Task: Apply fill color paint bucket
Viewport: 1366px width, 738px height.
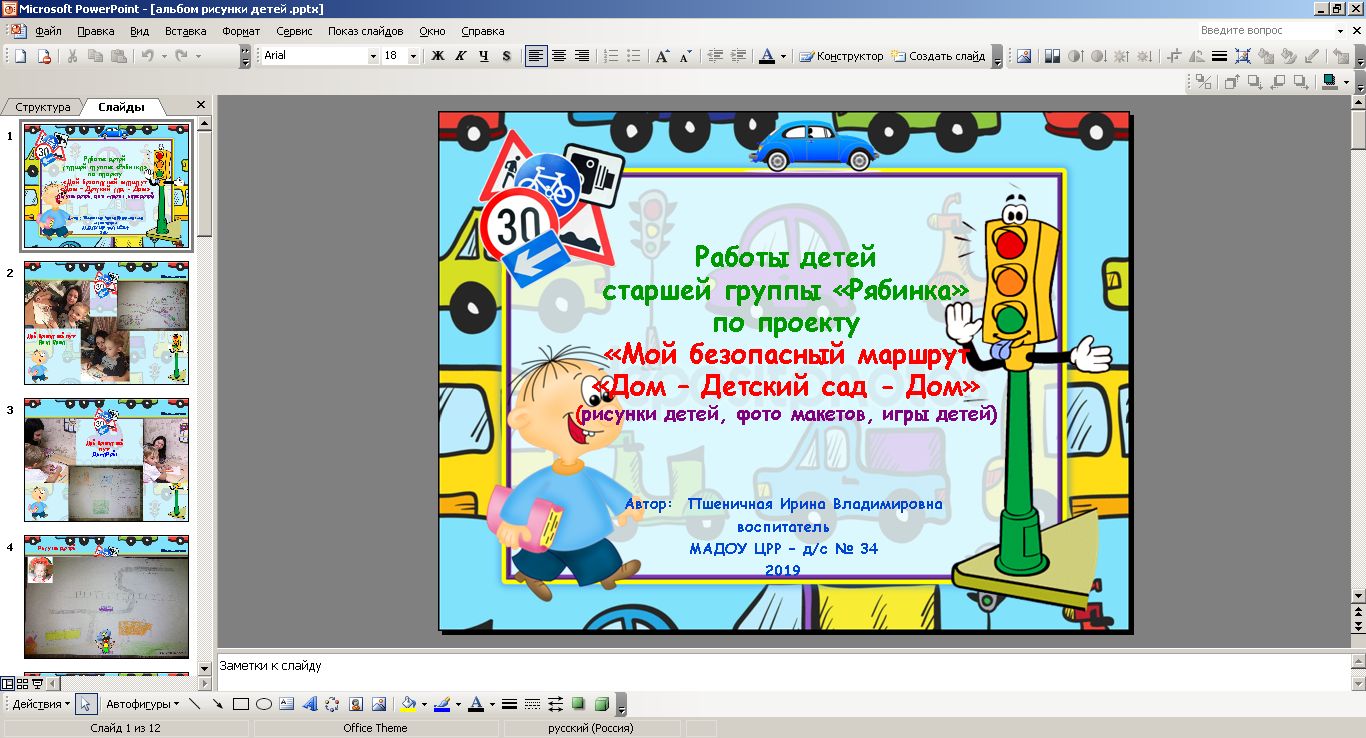Action: pos(408,704)
